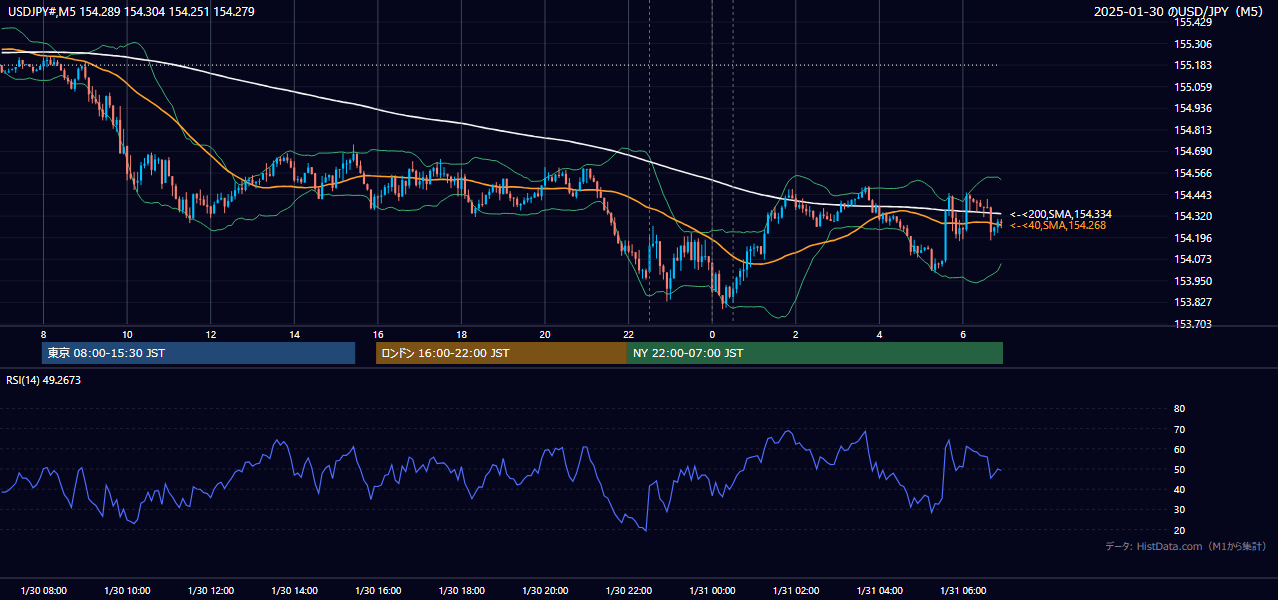Click price axis value 153.827
Viewport: 1278px width, 600px height.
coord(1192,302)
